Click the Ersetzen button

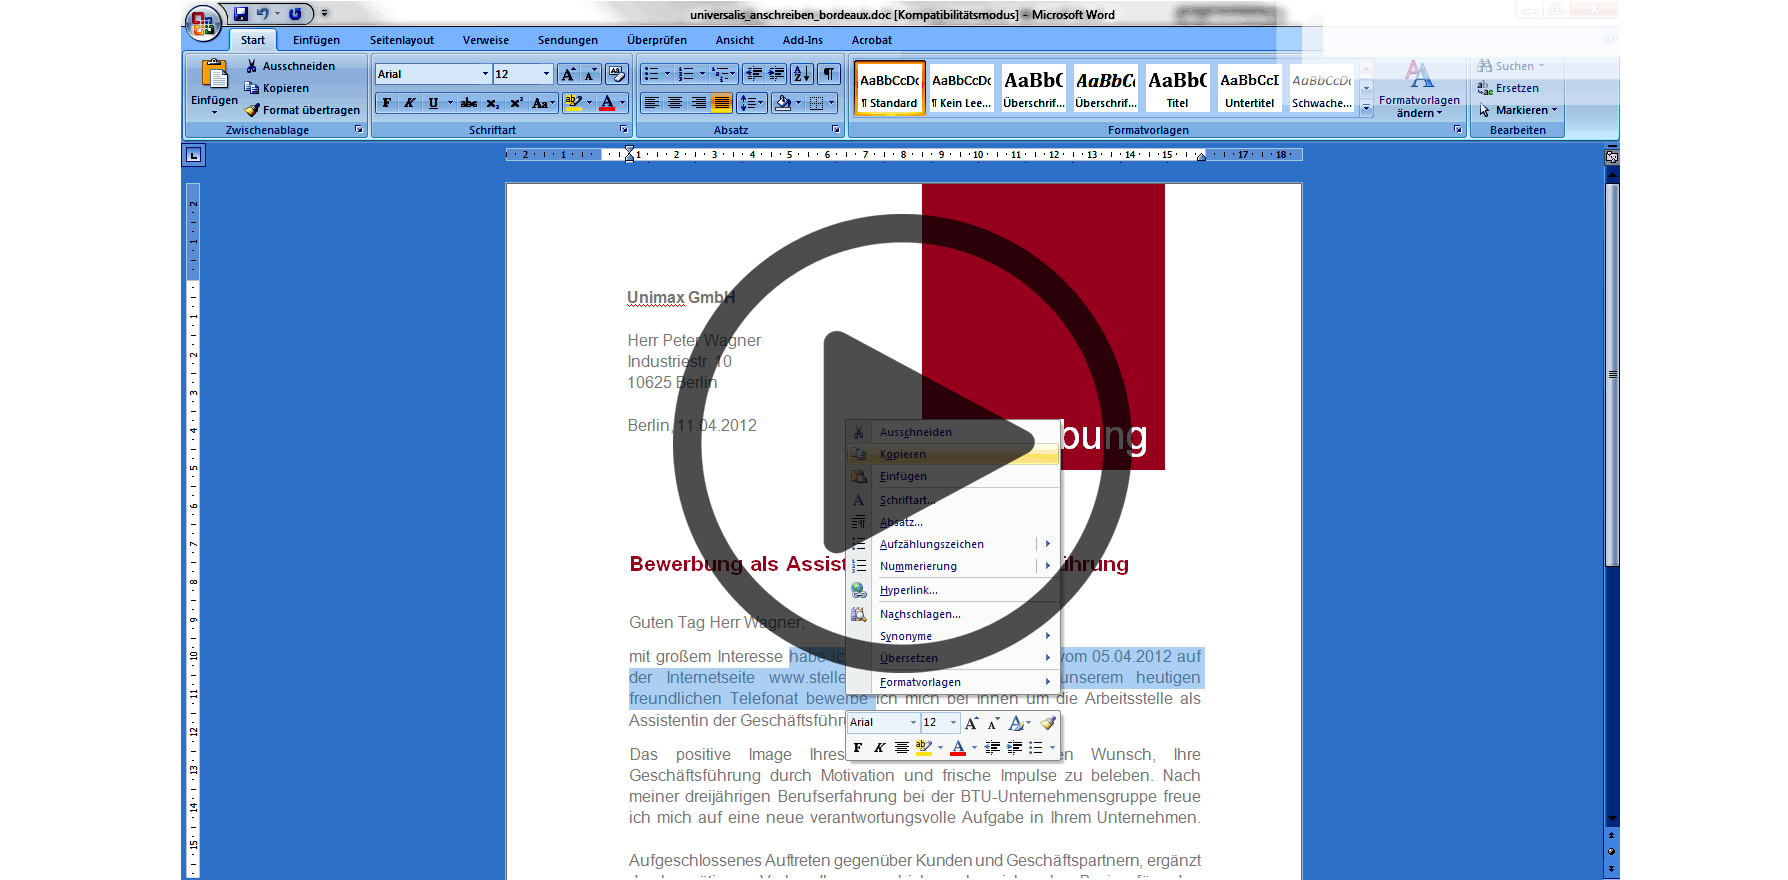point(1516,88)
